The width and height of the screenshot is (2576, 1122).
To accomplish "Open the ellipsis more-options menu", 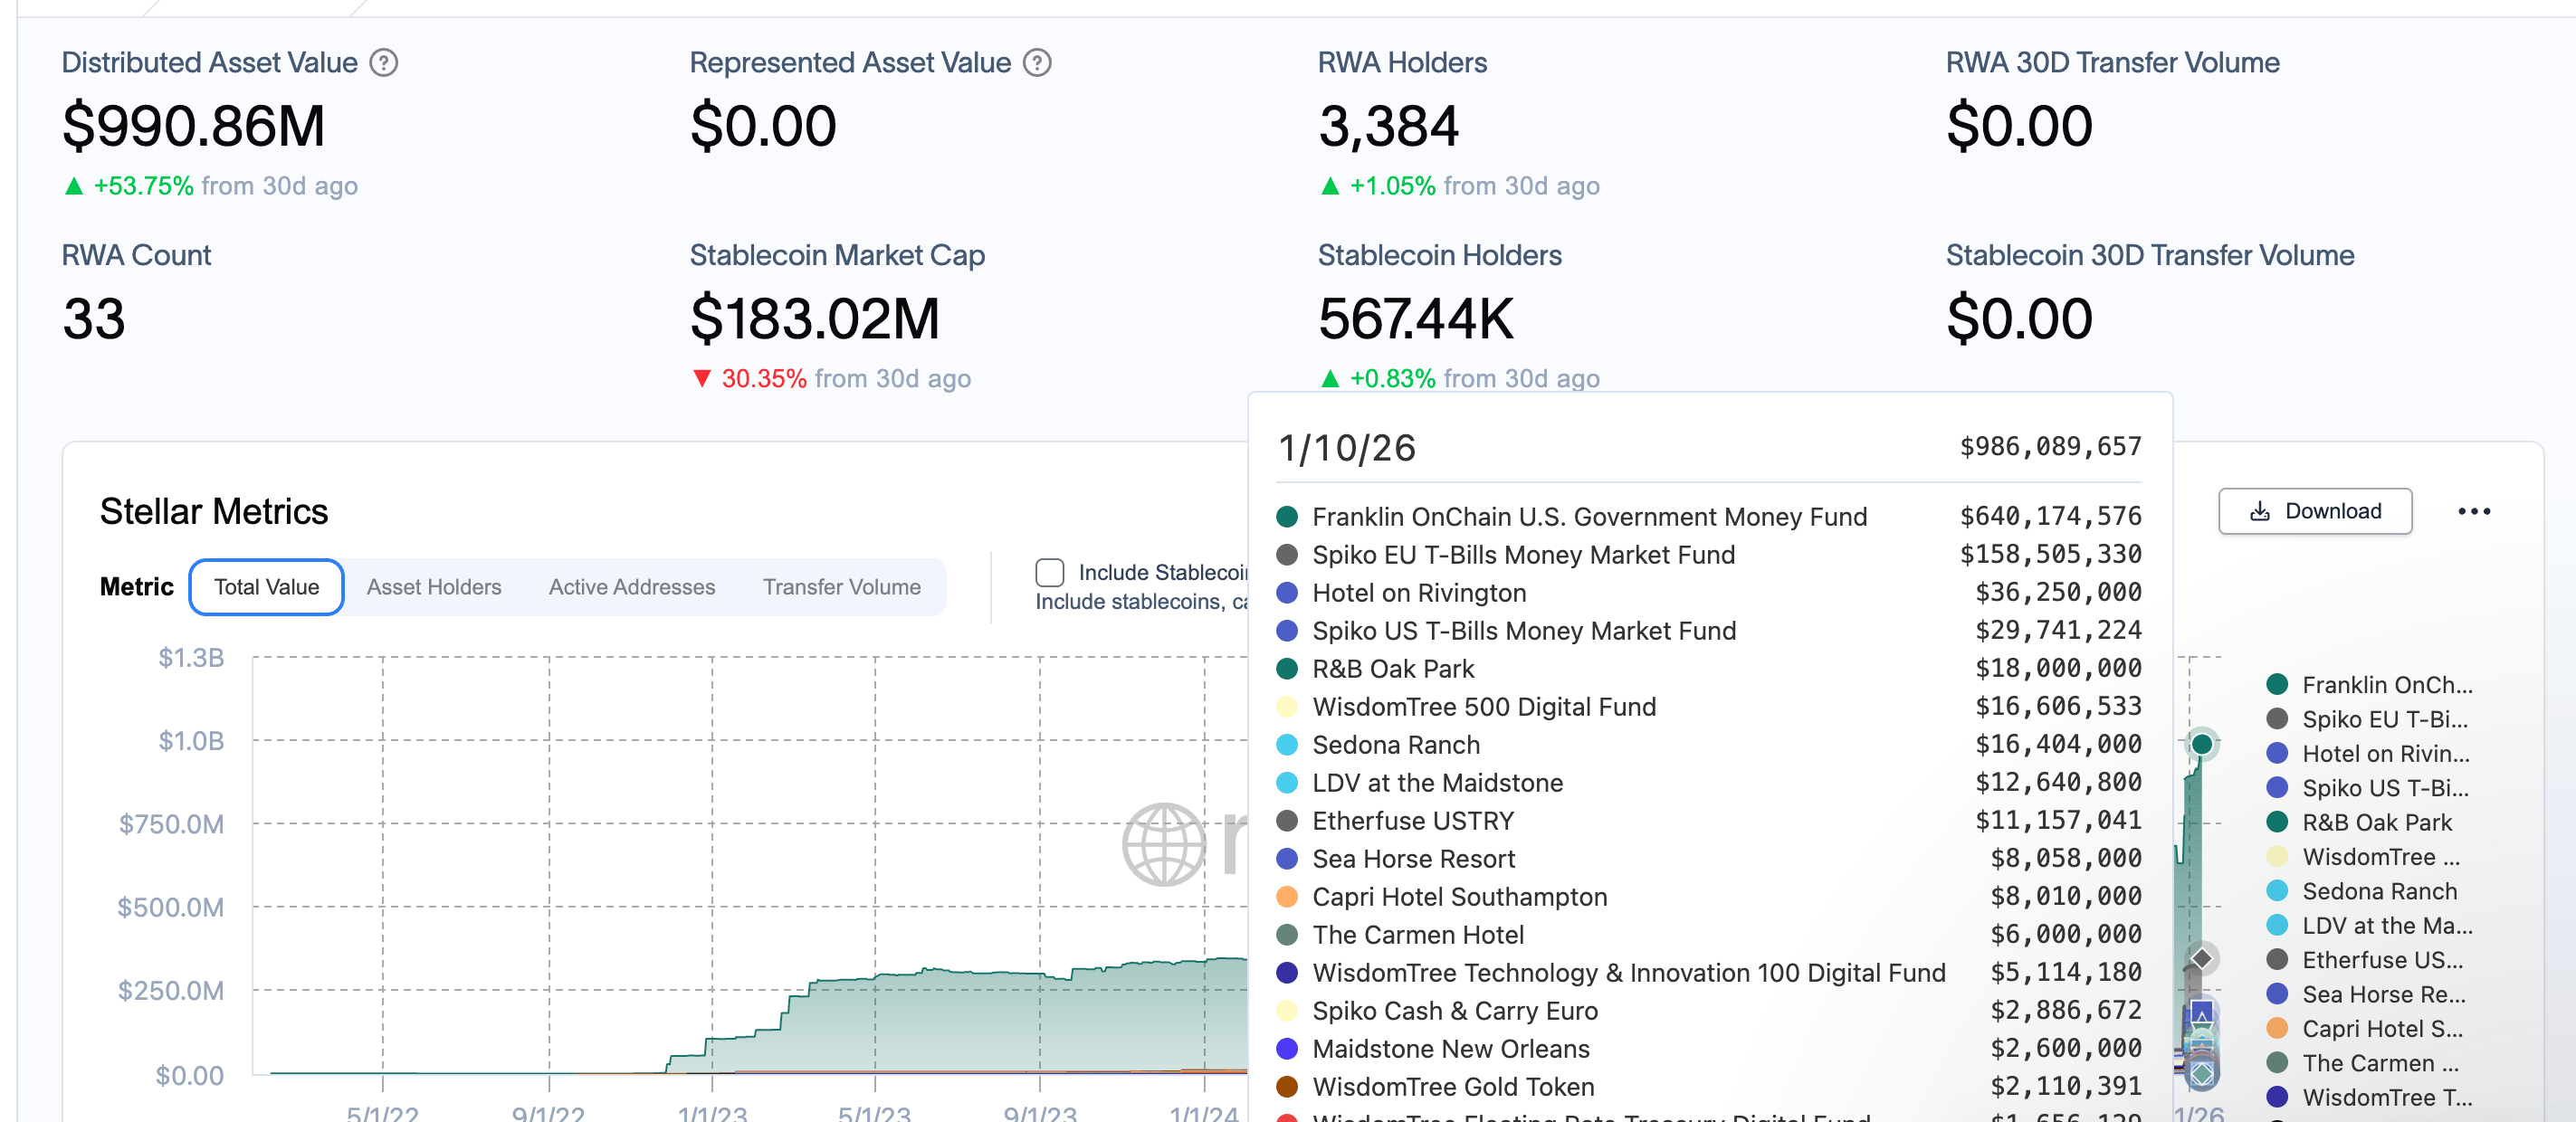I will 2475,511.
